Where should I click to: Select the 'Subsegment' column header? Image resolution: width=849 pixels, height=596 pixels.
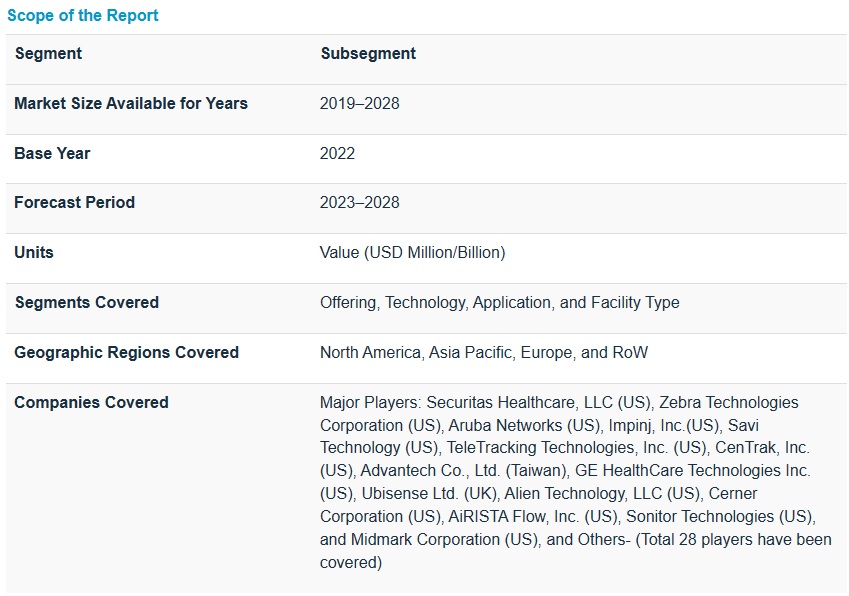tap(368, 54)
